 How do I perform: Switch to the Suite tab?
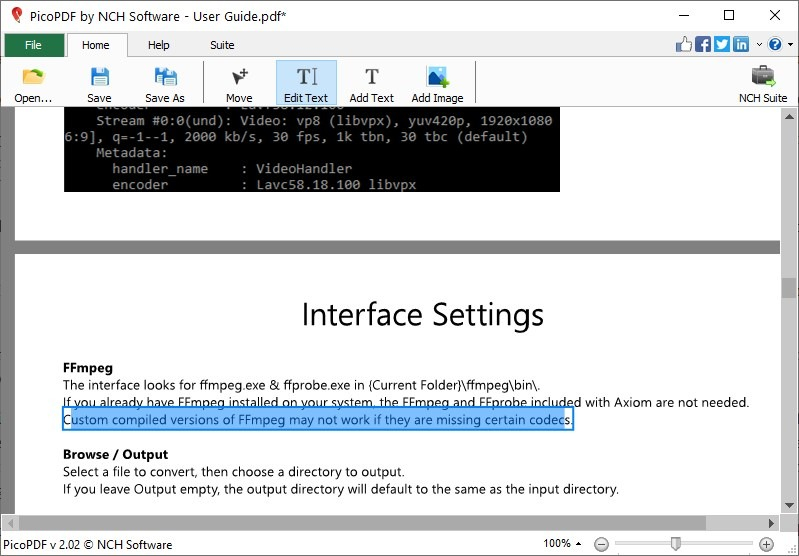point(222,45)
